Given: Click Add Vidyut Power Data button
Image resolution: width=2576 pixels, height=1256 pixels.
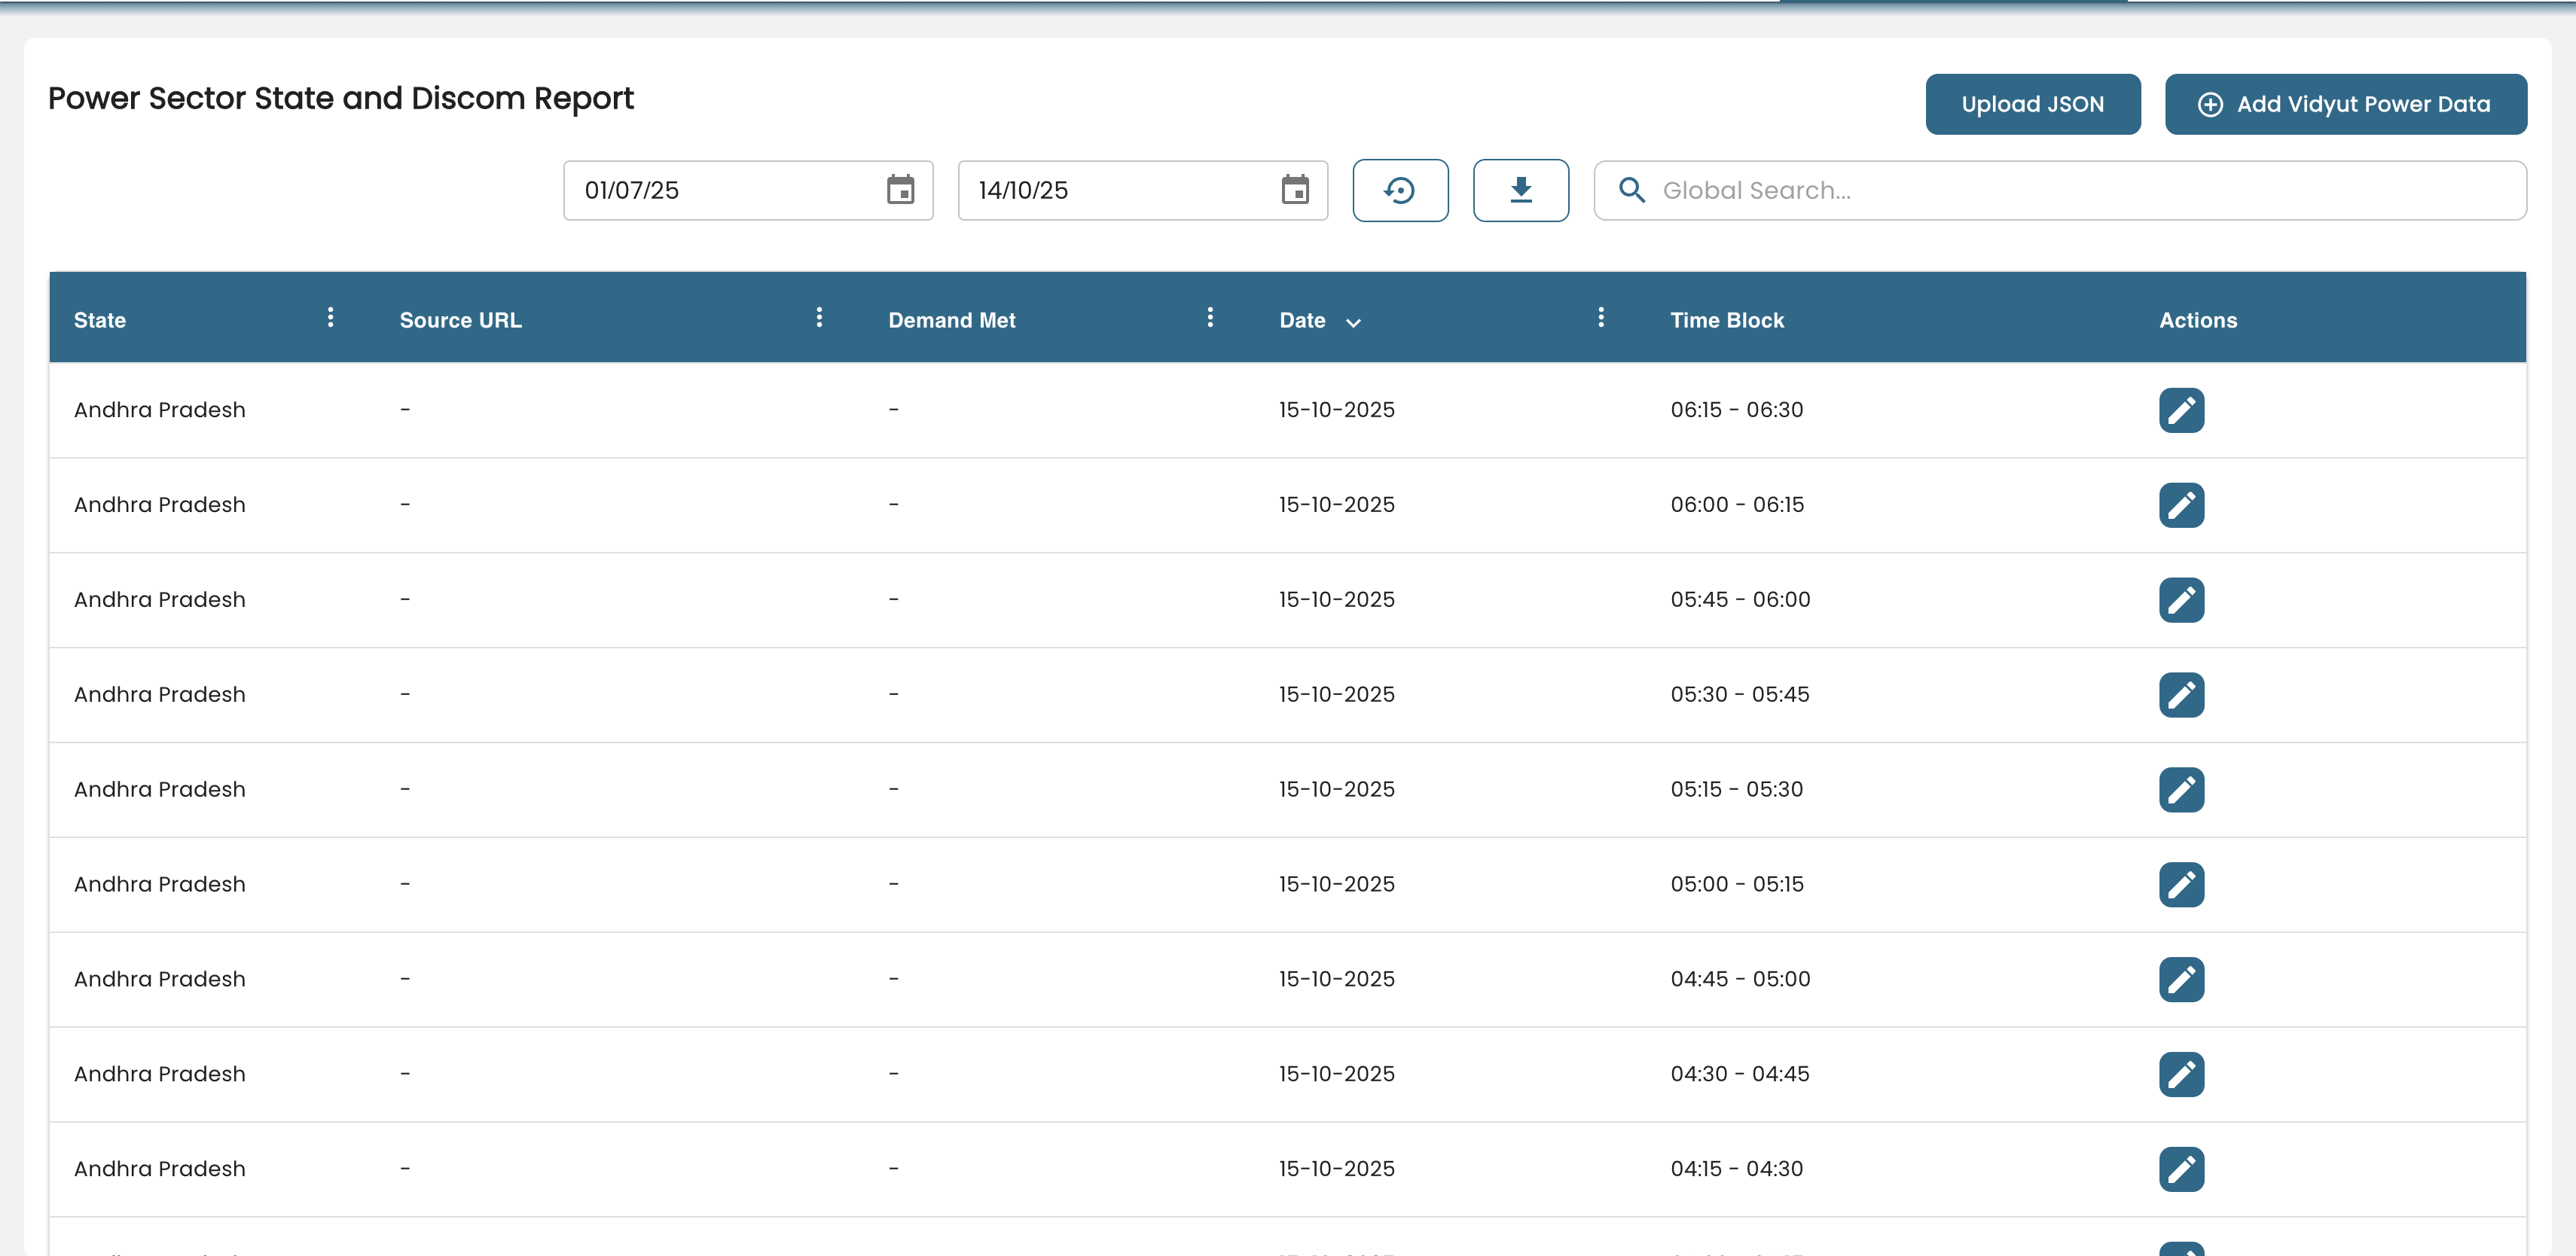Looking at the screenshot, I should pos(2345,104).
